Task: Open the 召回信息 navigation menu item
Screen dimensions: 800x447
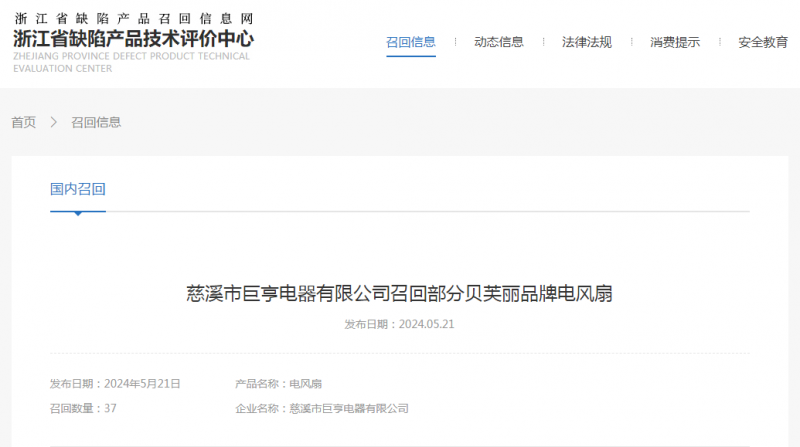Action: 411,42
